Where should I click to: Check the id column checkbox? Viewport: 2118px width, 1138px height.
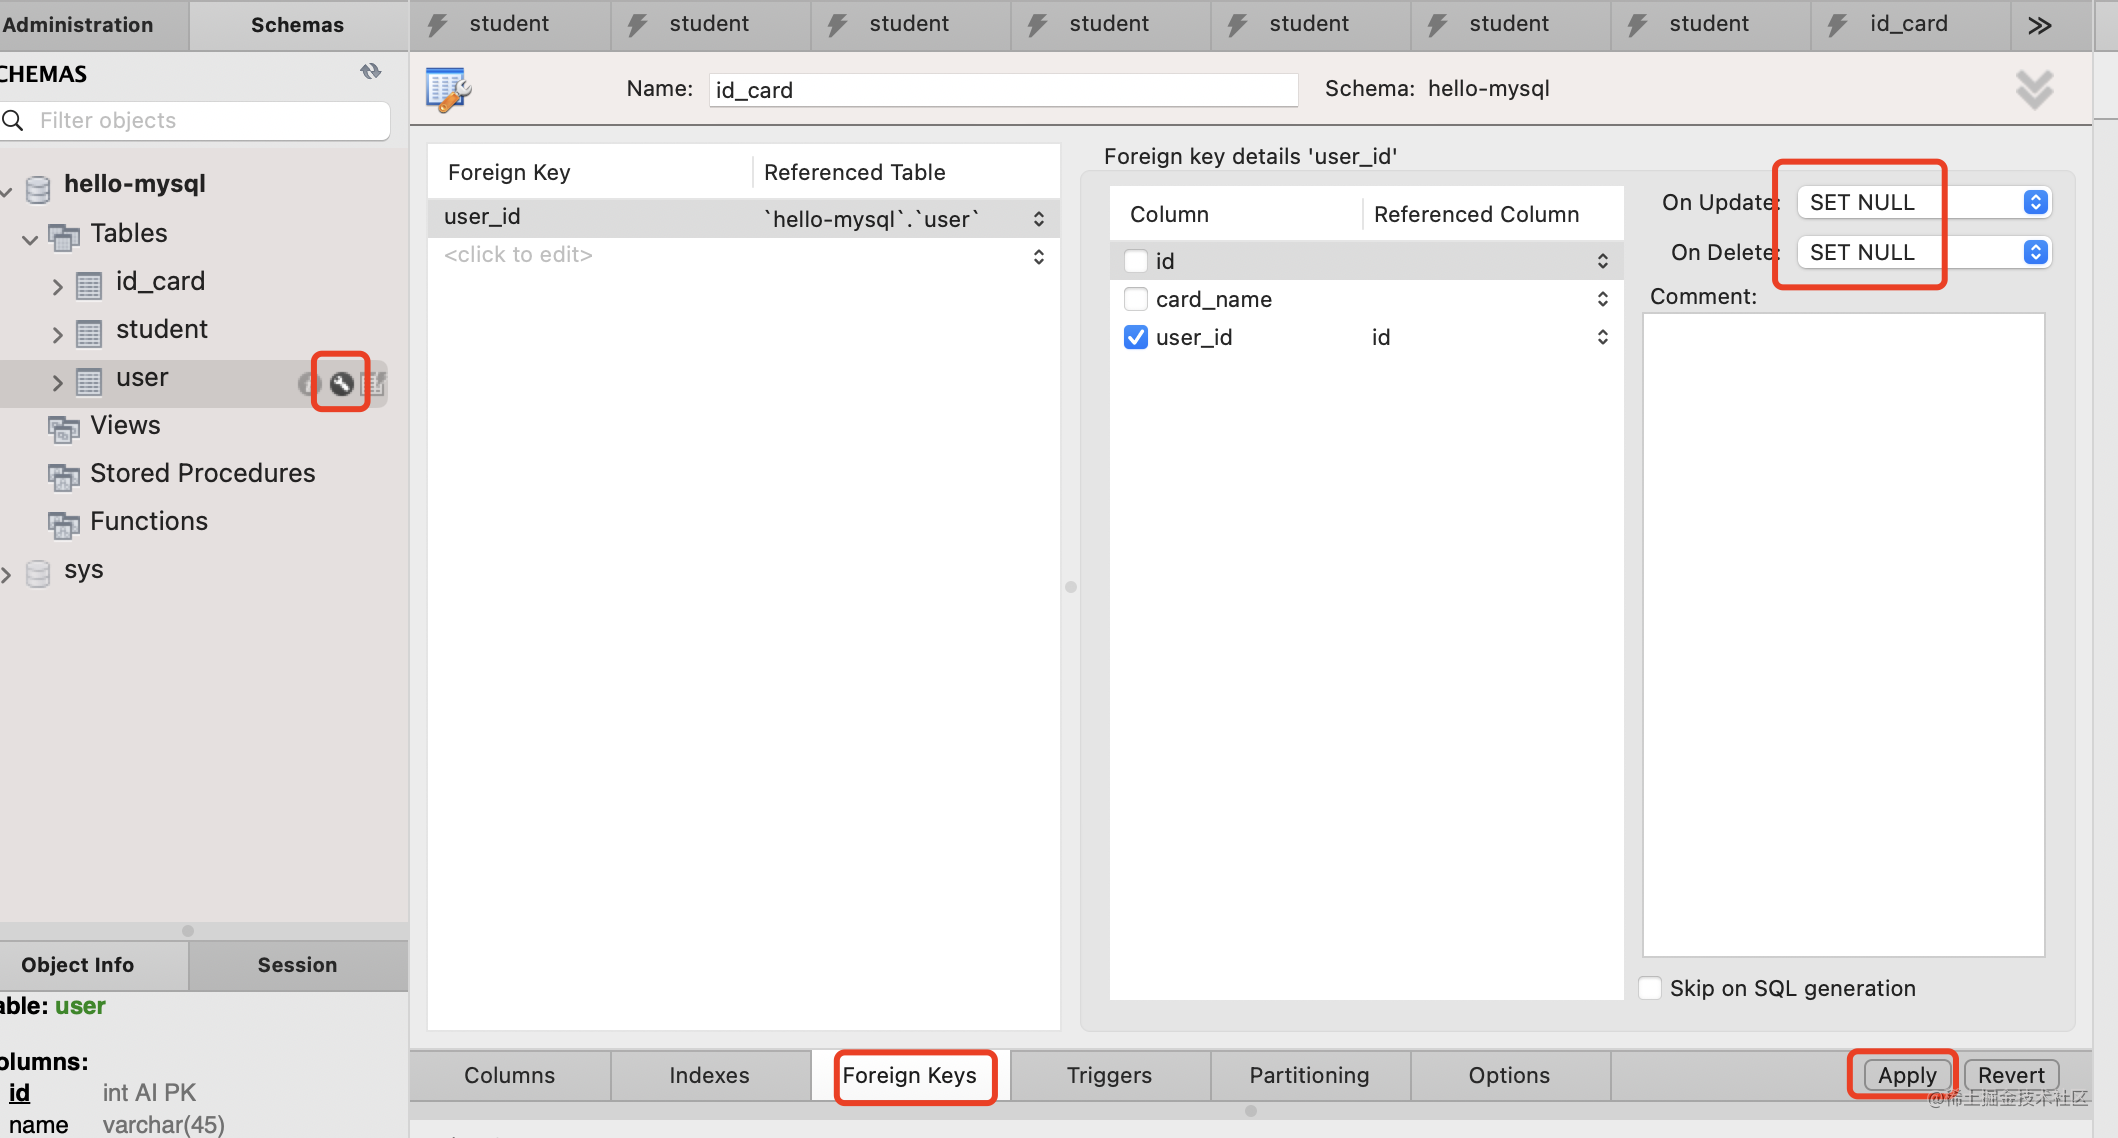[x=1136, y=261]
